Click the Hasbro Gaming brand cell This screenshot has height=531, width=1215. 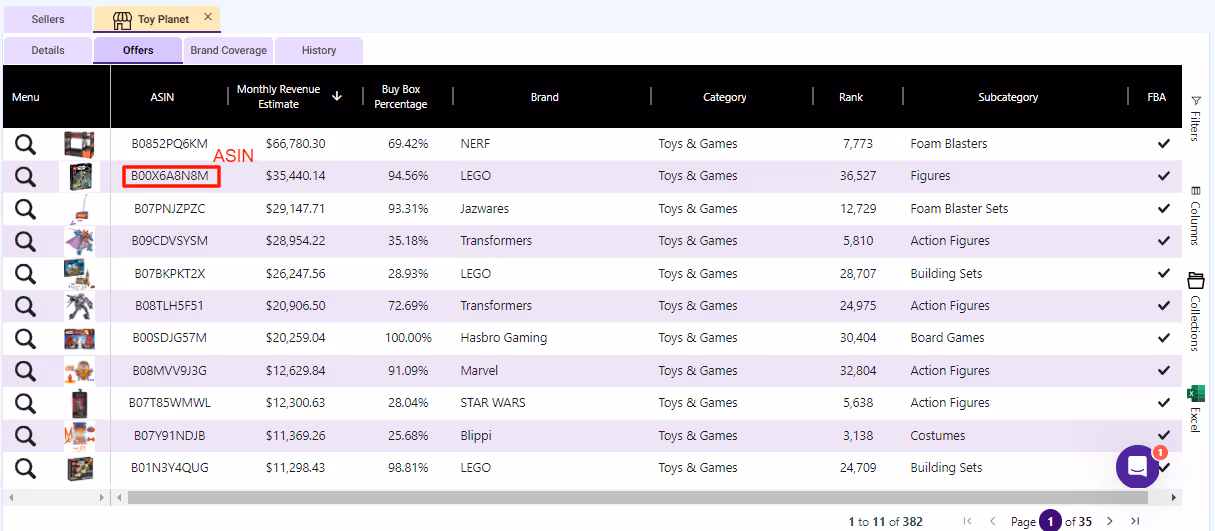(504, 338)
